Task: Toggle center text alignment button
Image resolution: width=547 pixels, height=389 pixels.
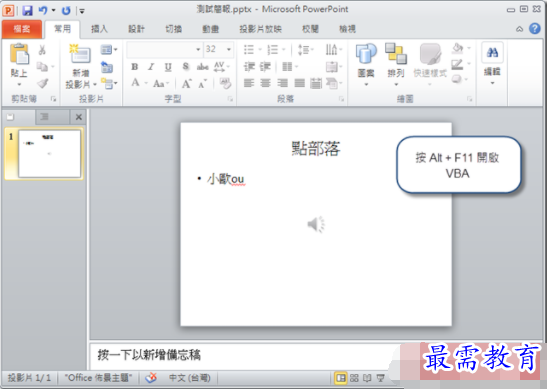Action: point(265,83)
